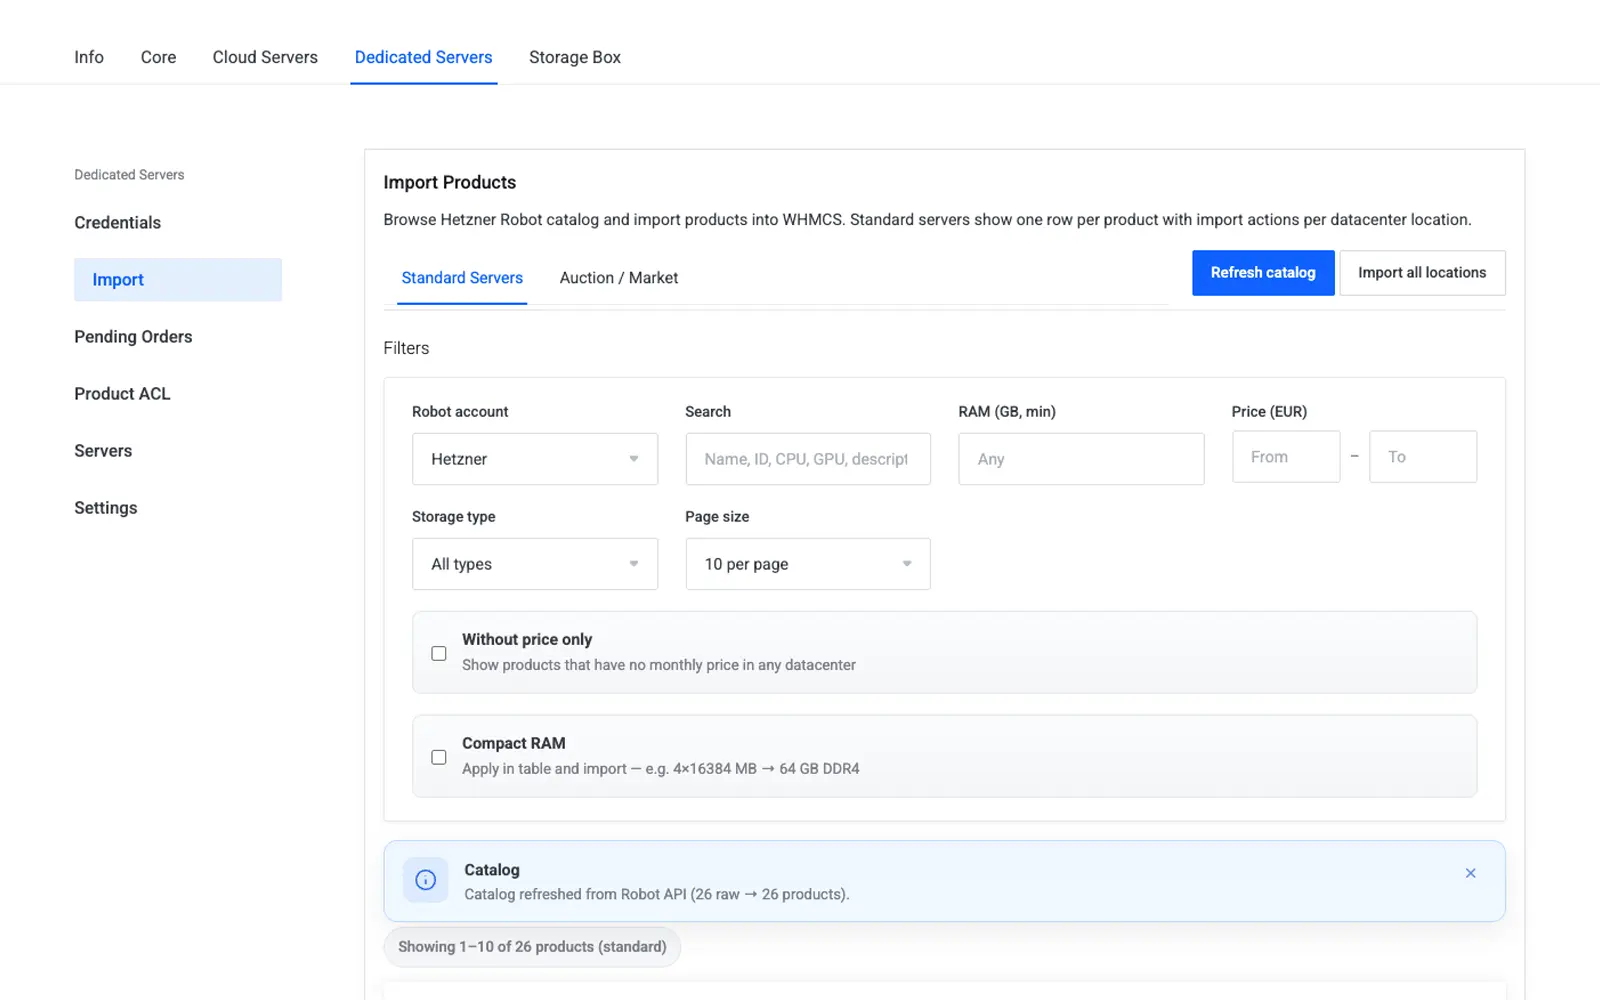Tick the Compact RAM checkbox
1600x1000 pixels.
(439, 757)
